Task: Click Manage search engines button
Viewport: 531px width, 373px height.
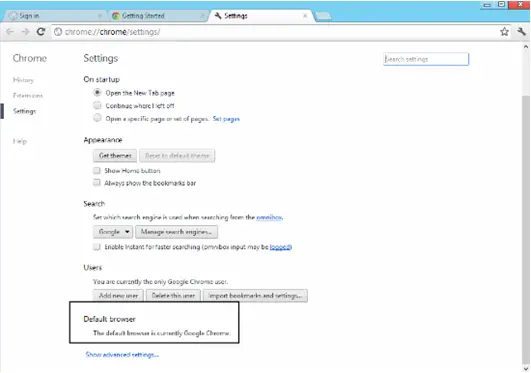Action: pyautogui.click(x=176, y=232)
